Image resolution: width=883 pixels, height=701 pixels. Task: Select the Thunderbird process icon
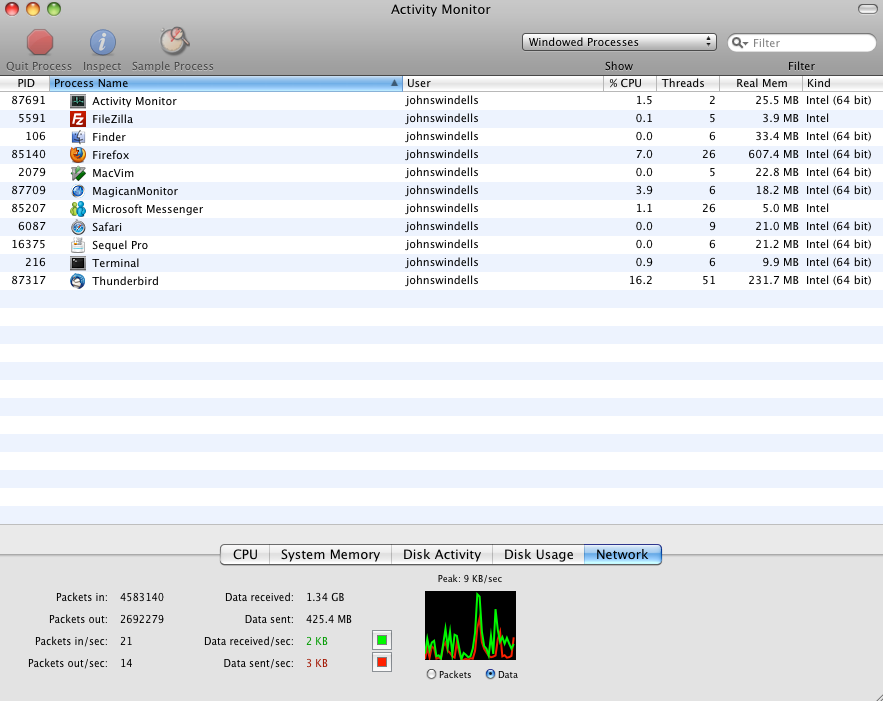click(x=78, y=281)
